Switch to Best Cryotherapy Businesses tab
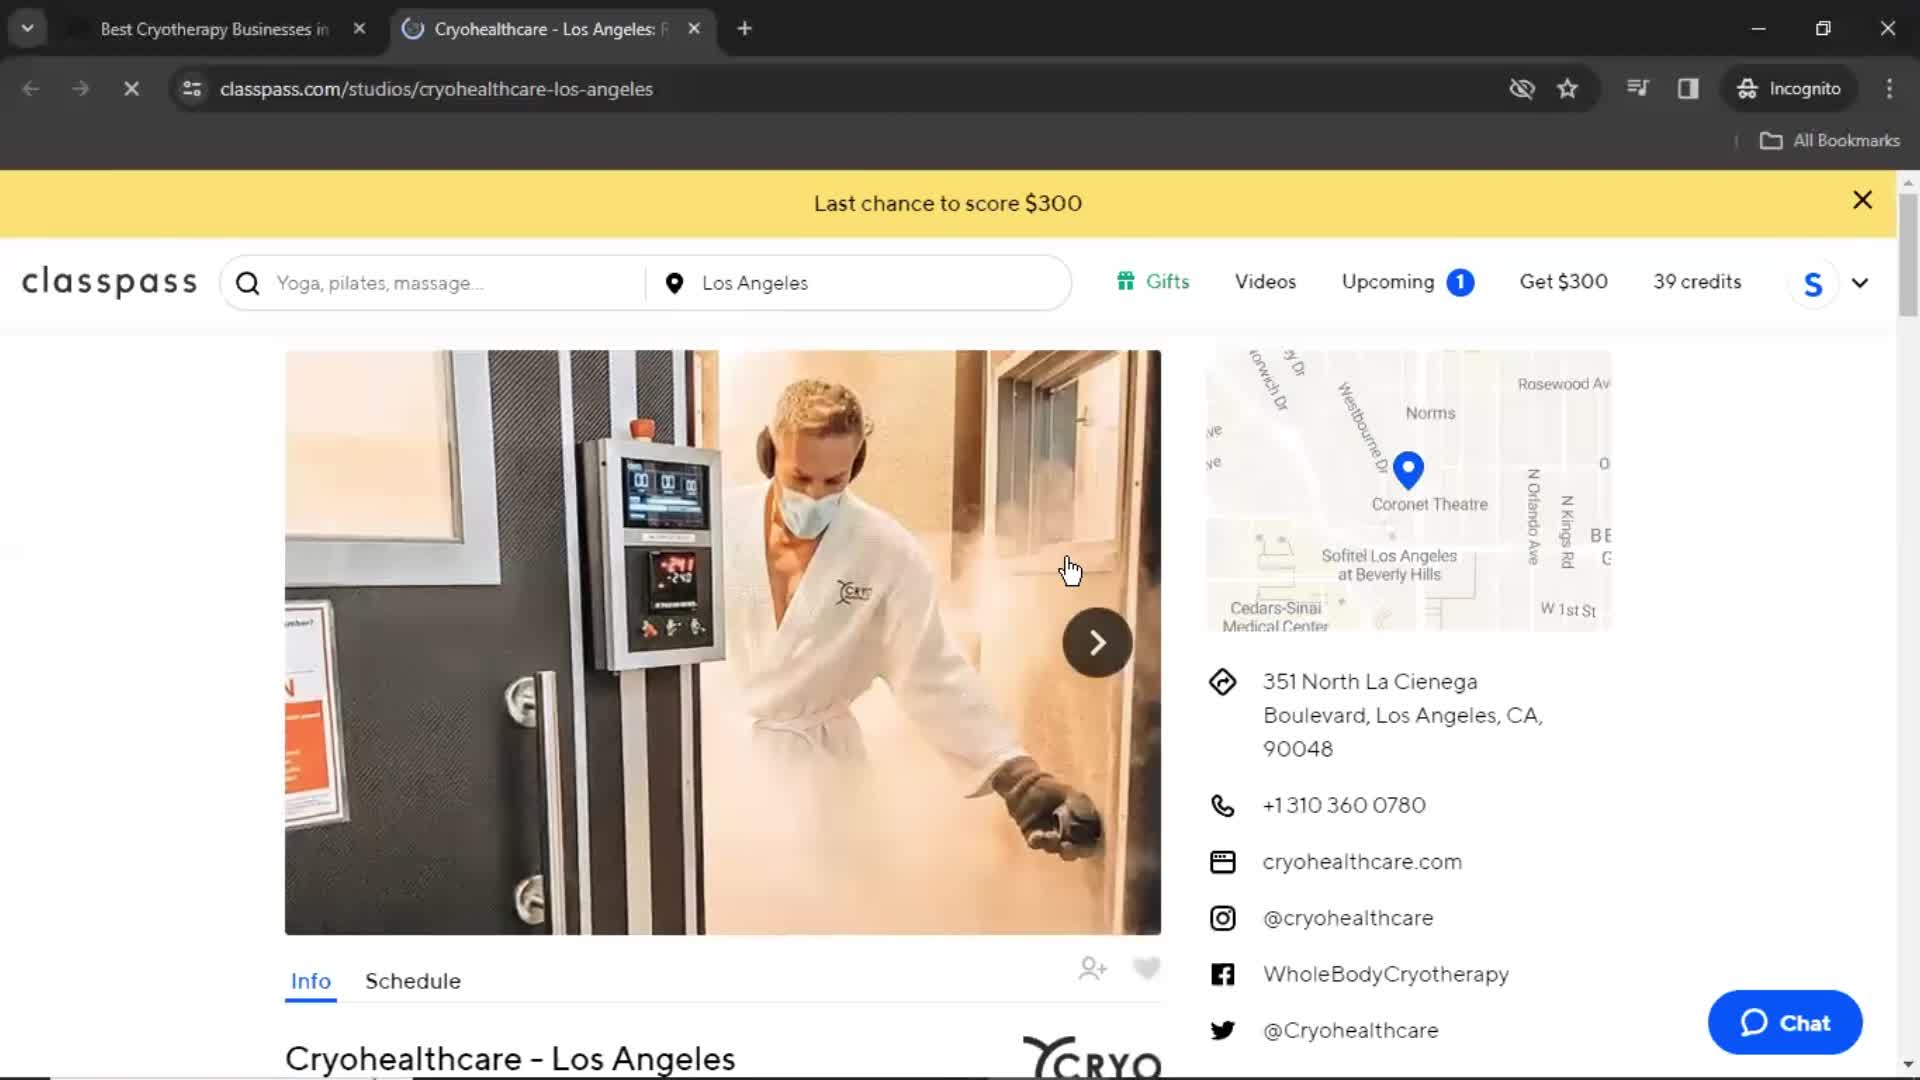 [213, 29]
